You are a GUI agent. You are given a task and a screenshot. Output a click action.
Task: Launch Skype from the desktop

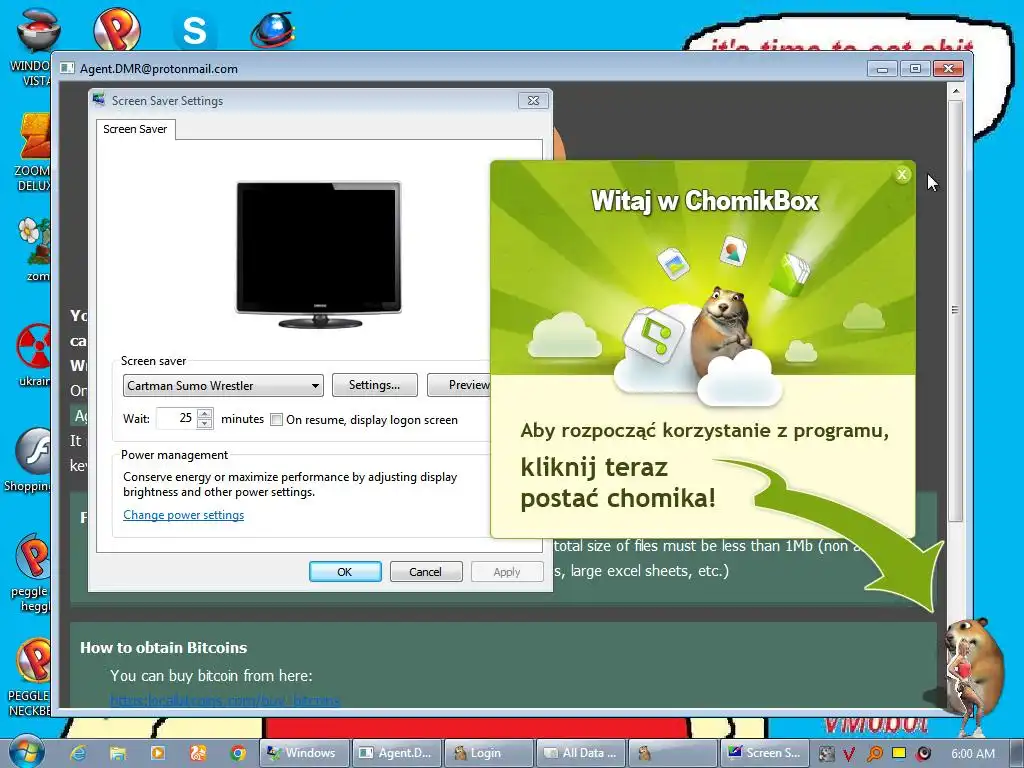tap(195, 31)
